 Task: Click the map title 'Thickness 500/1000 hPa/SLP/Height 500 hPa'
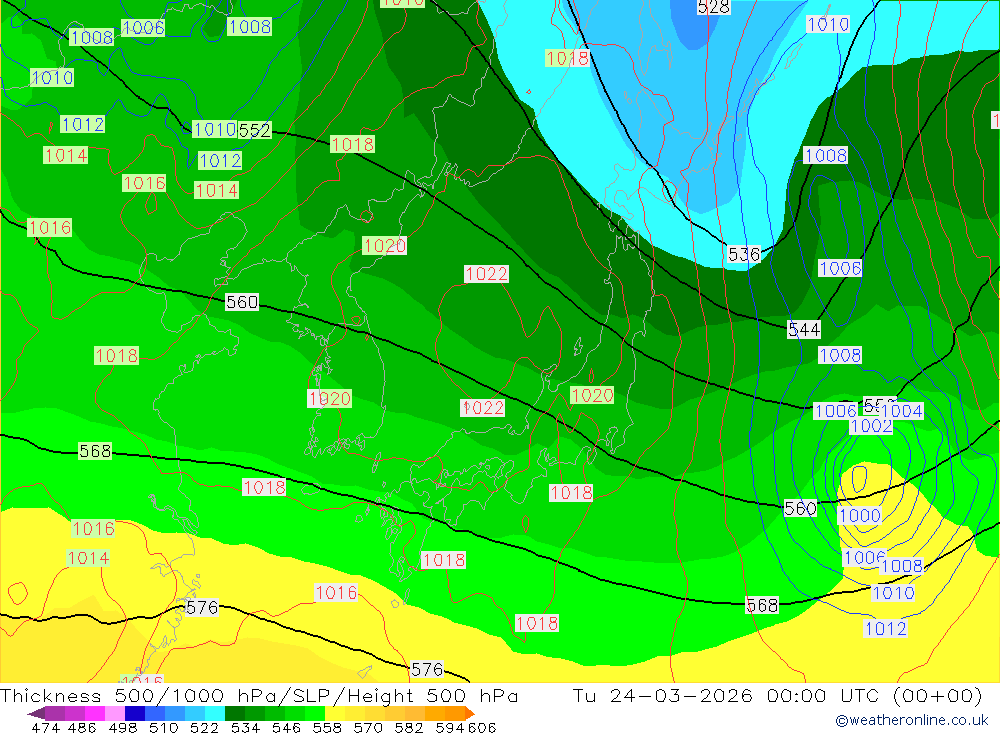(259, 695)
